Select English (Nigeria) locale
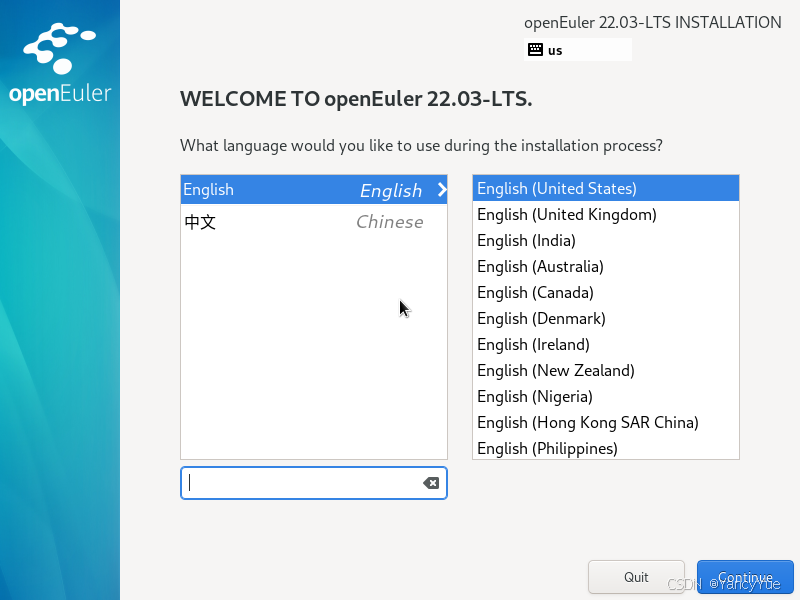800x600 pixels. point(533,396)
